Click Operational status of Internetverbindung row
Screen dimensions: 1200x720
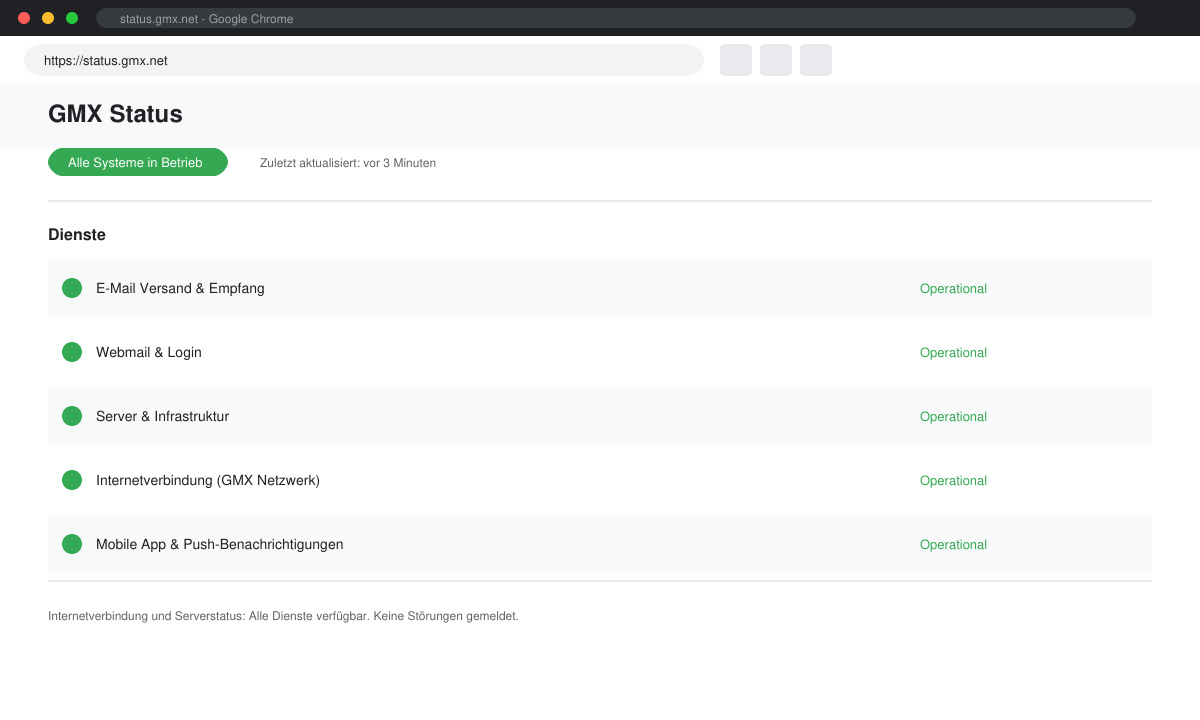click(953, 480)
